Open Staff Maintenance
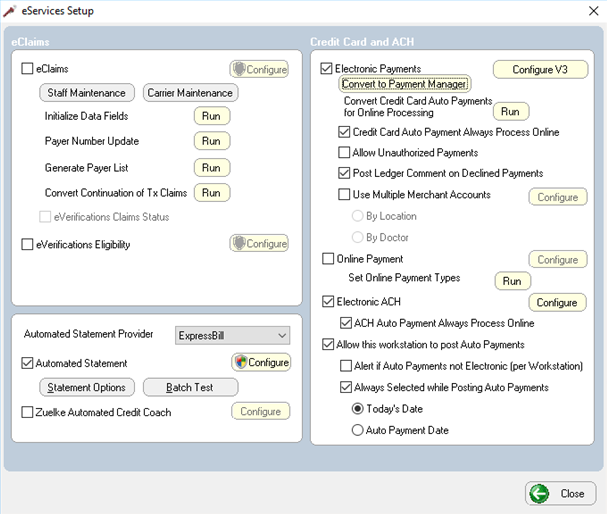607x514 pixels. pyautogui.click(x=87, y=93)
